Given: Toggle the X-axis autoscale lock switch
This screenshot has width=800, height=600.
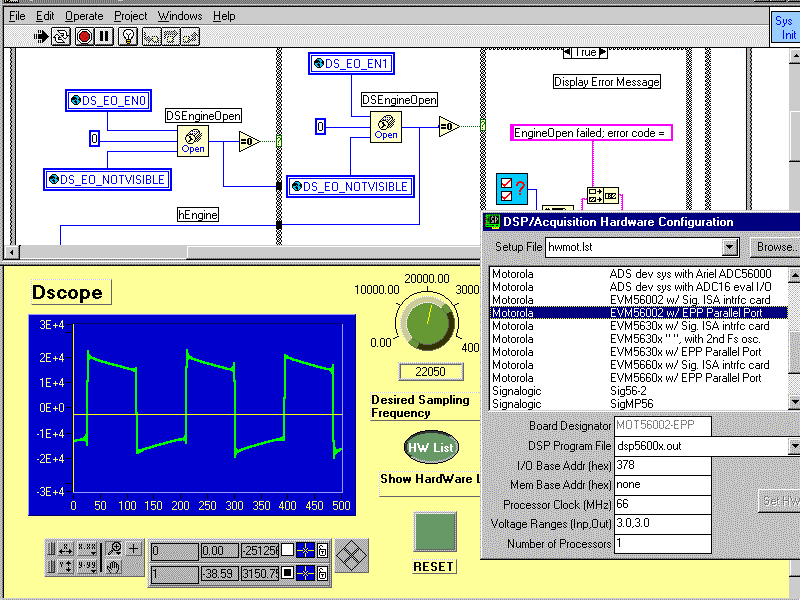Looking at the screenshot, I should (x=52, y=549).
